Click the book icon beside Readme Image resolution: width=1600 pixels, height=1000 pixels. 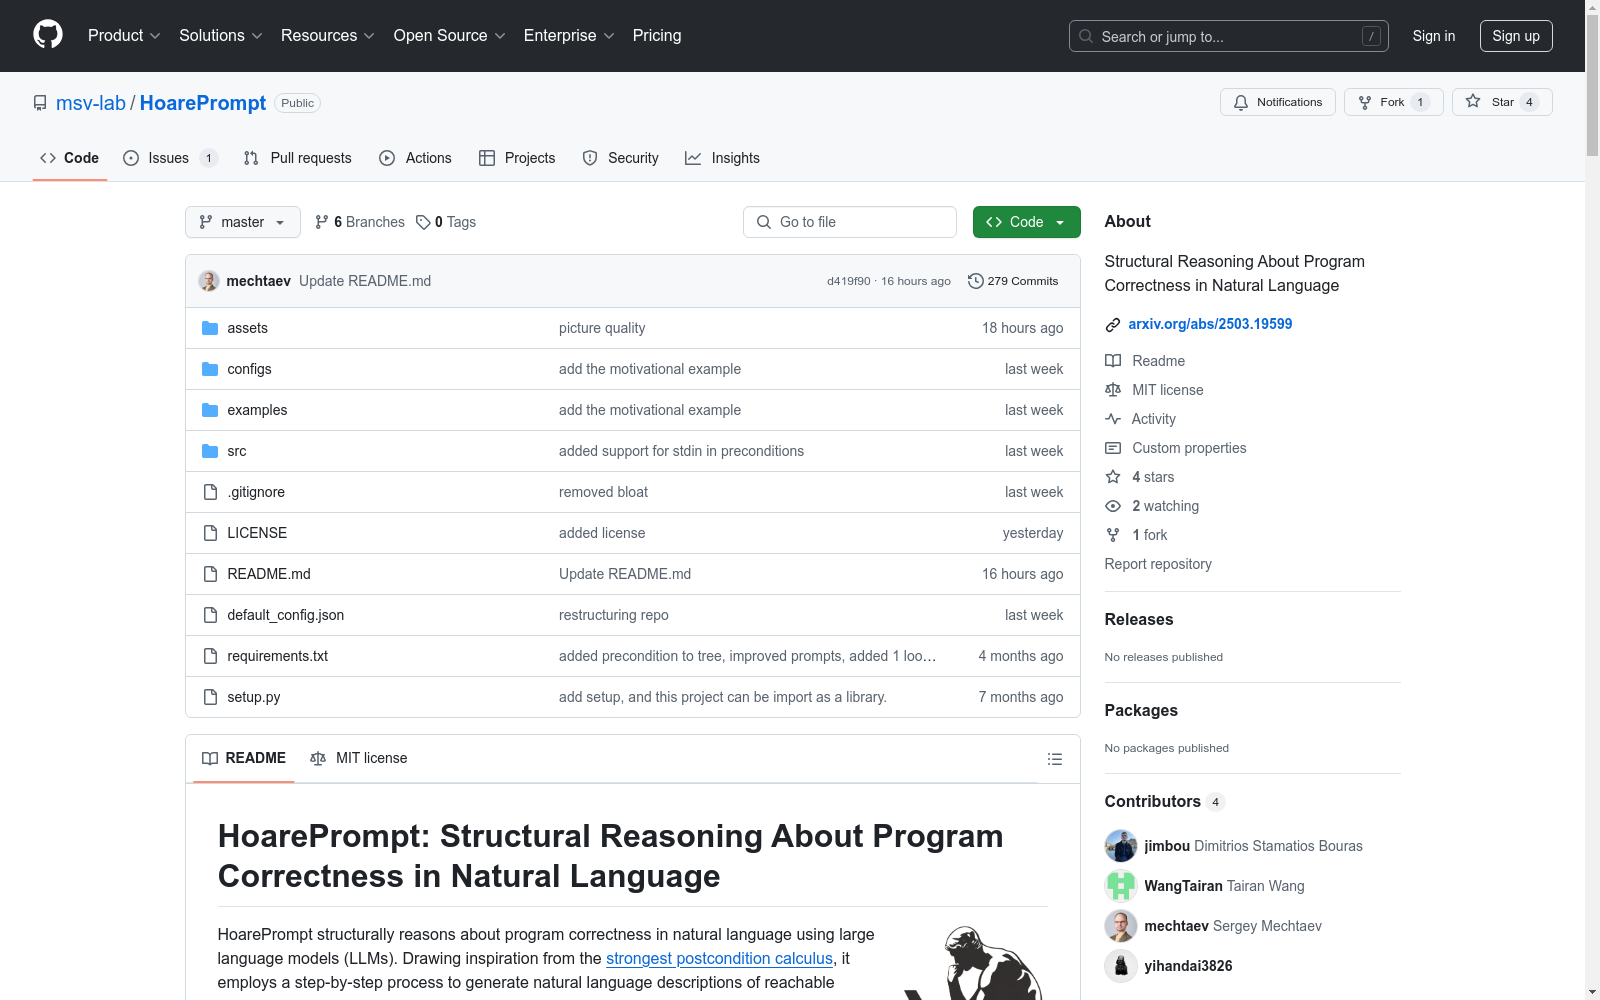(1113, 361)
